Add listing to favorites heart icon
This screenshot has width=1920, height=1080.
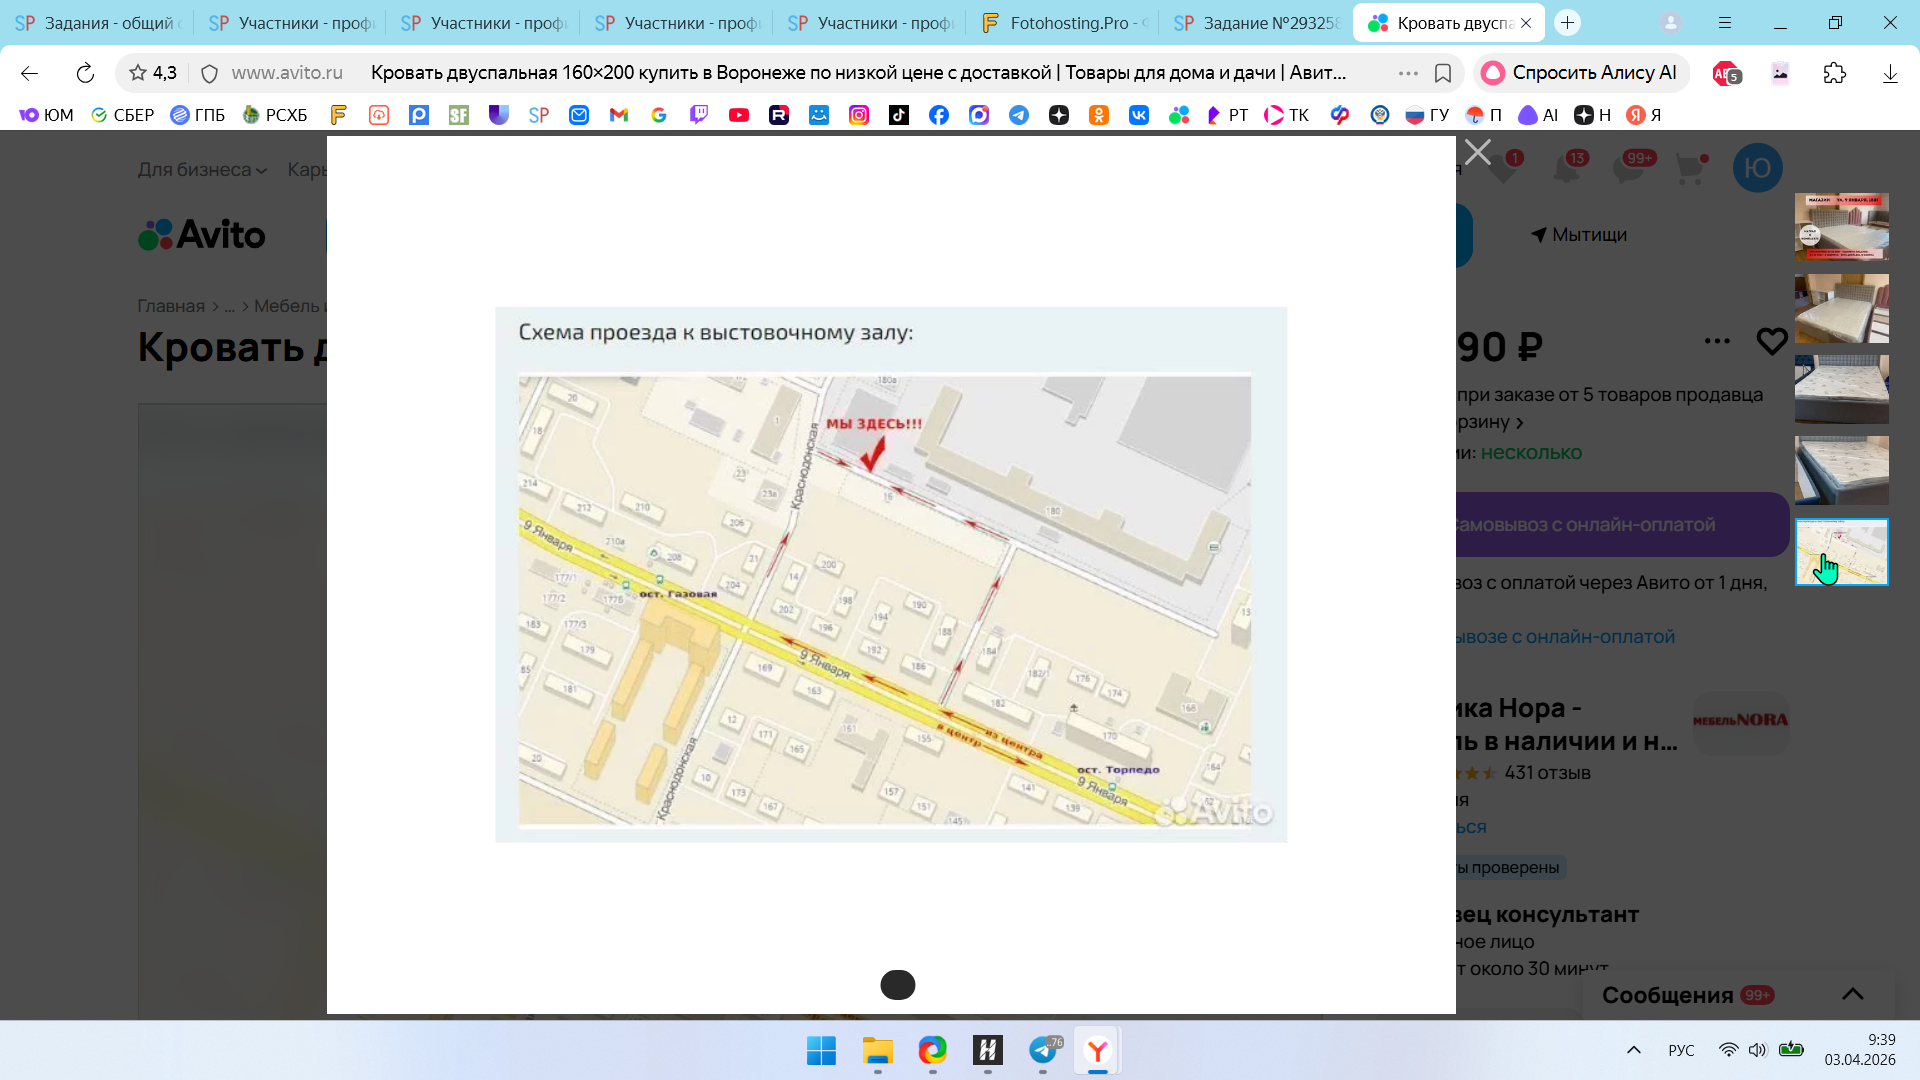pyautogui.click(x=1771, y=342)
